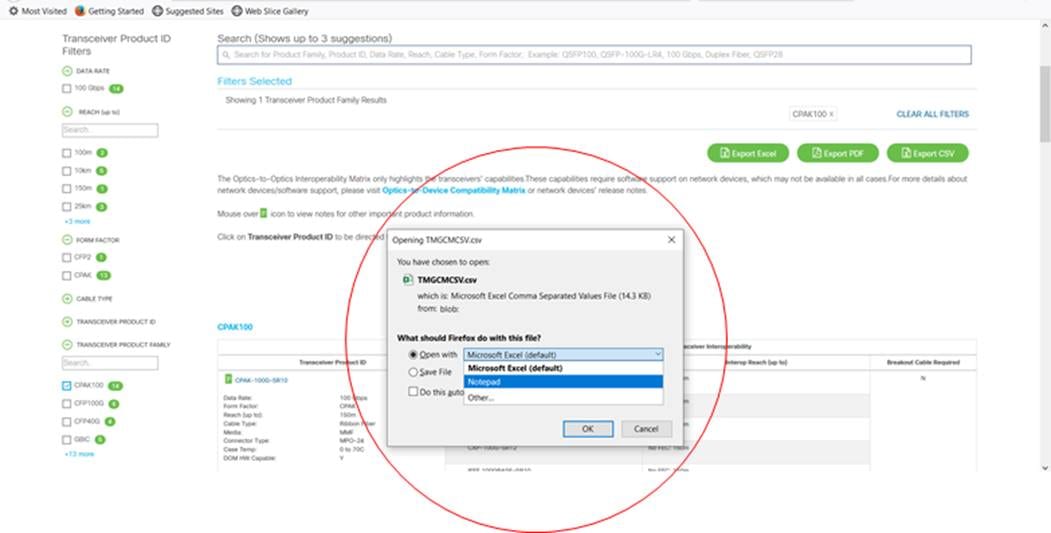Expand the CABLE TYPE filter section
Screen dimensions: 1051x533
point(67,299)
